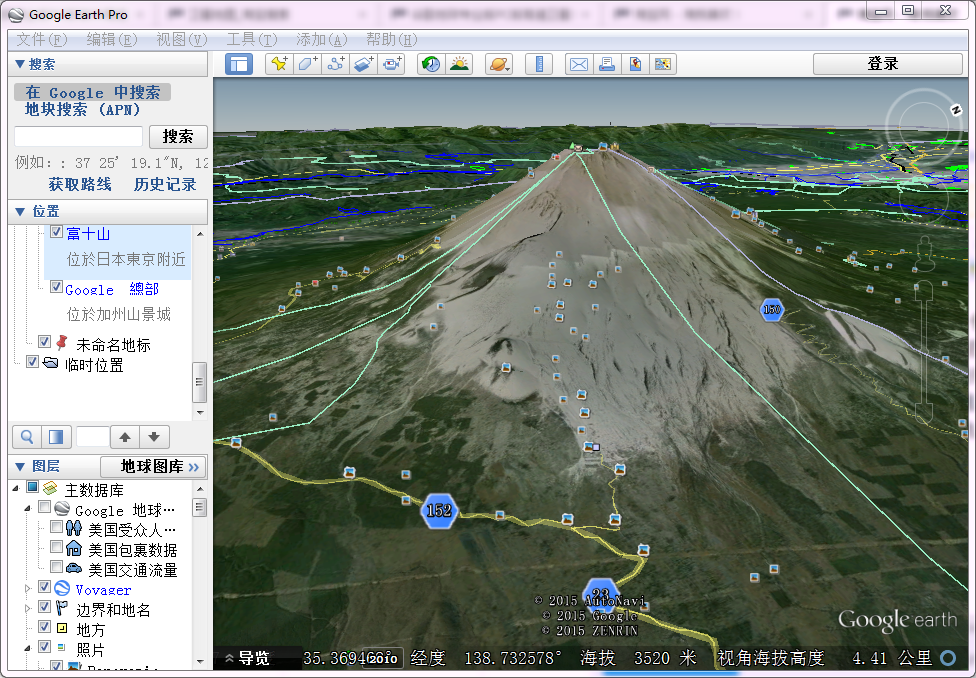Image resolution: width=976 pixels, height=678 pixels.
Task: Click the unnamed placemark red pushpin
Action: (61, 342)
